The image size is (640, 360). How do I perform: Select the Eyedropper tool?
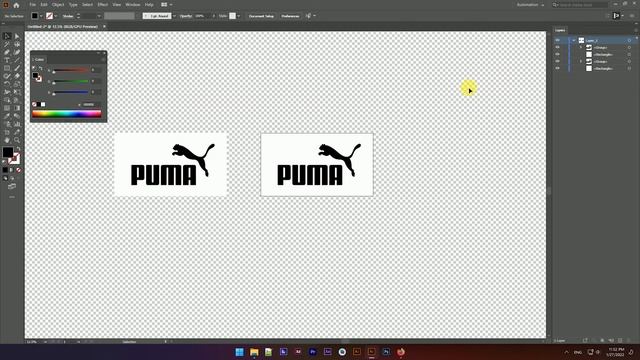pos(7,116)
